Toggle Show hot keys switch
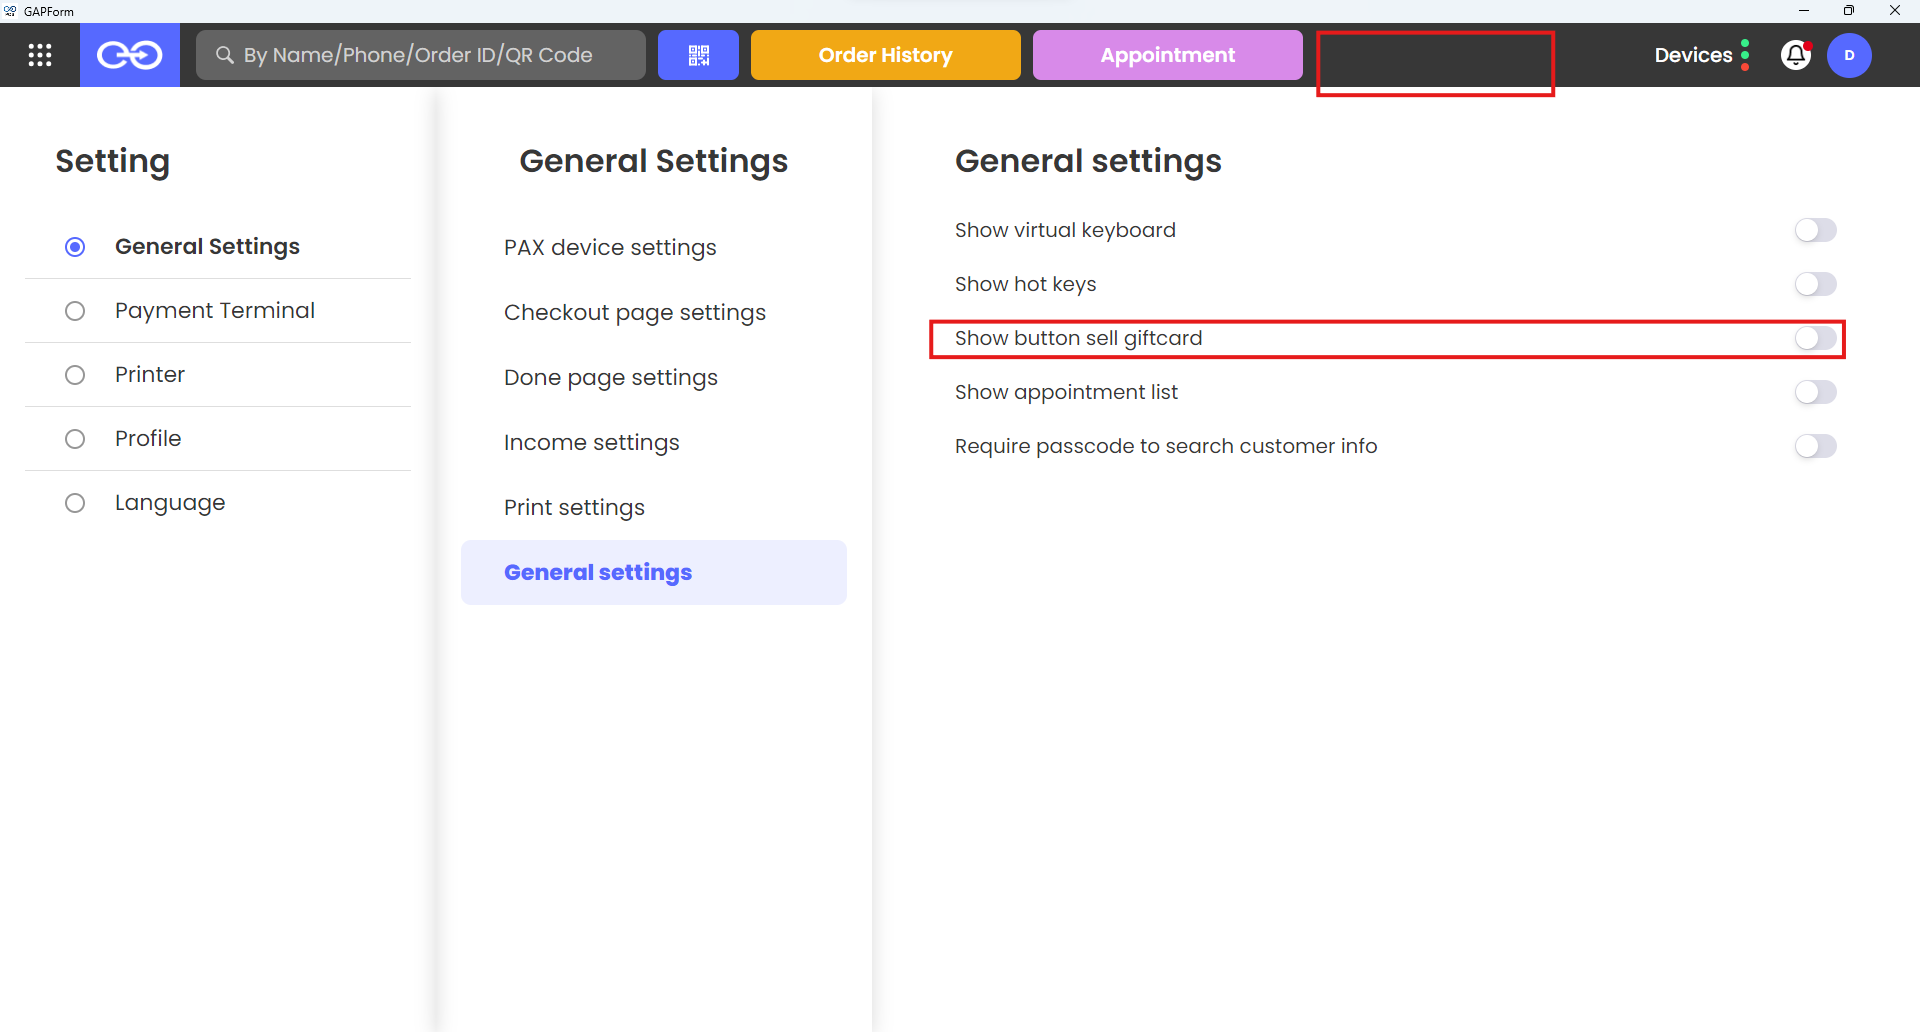Viewport: 1920px width, 1032px height. coord(1815,284)
